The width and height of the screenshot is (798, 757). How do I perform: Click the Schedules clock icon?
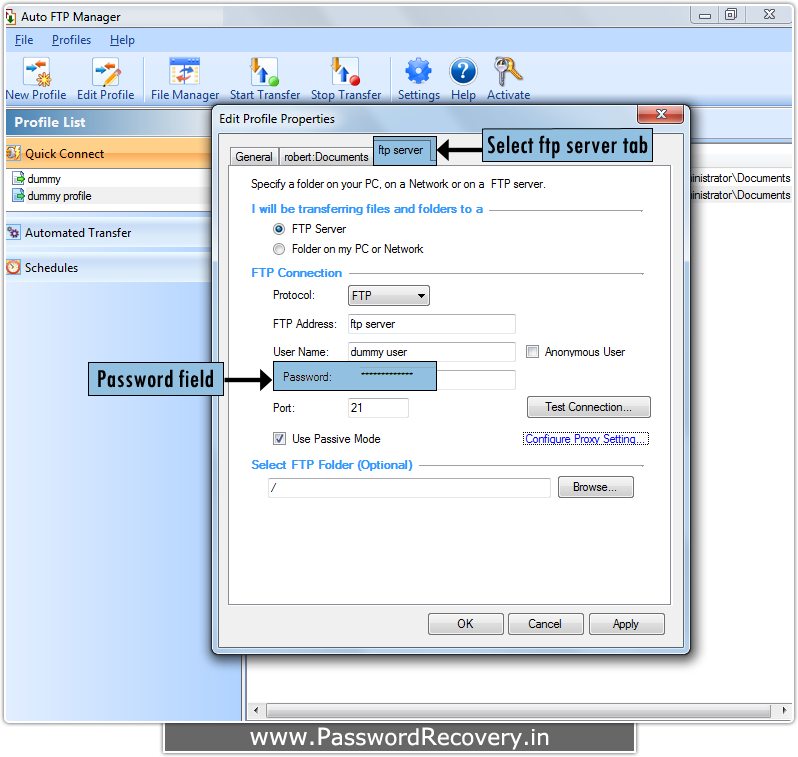tap(13, 267)
